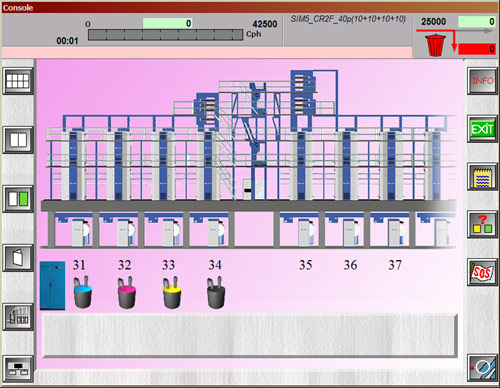Click the red question mark help icon
This screenshot has height=388, width=500.
(482, 224)
